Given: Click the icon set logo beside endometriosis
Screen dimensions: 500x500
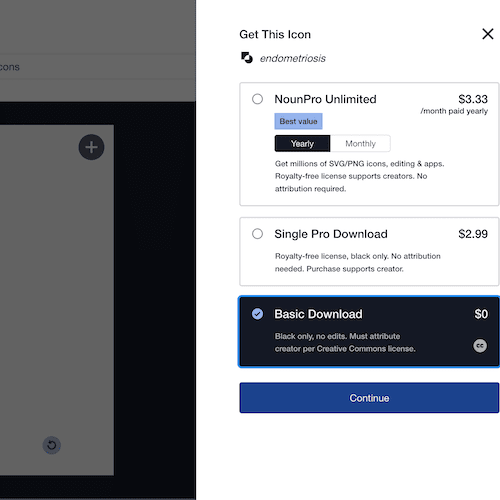Looking at the screenshot, I should (247, 58).
